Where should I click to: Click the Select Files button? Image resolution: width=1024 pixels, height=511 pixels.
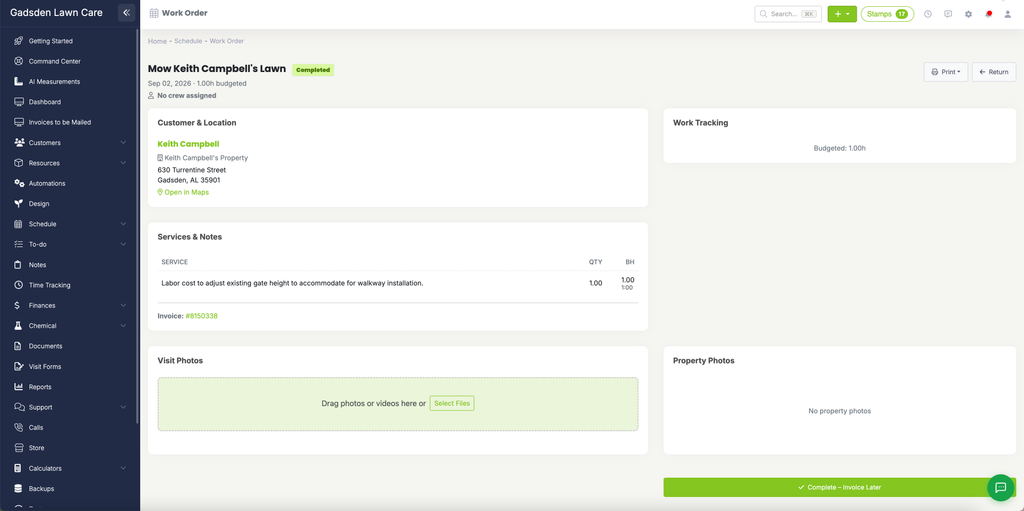point(452,403)
